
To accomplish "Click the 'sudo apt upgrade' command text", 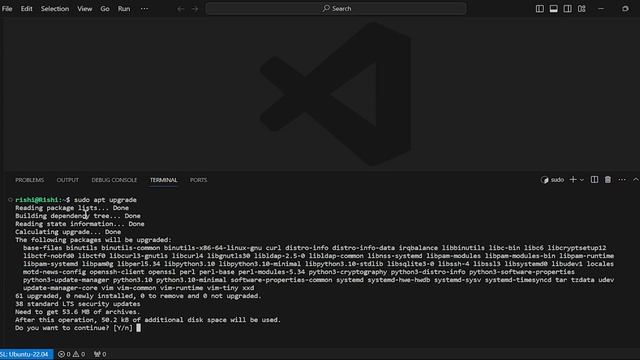I will click(105, 200).
